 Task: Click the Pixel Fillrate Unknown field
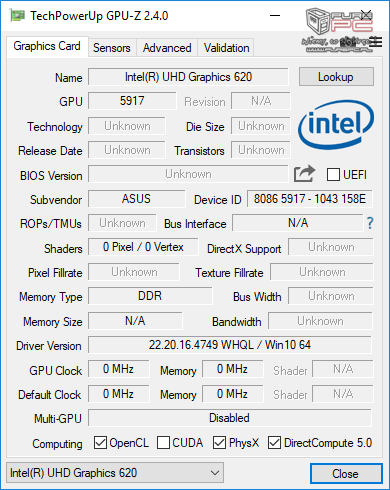coord(134,272)
